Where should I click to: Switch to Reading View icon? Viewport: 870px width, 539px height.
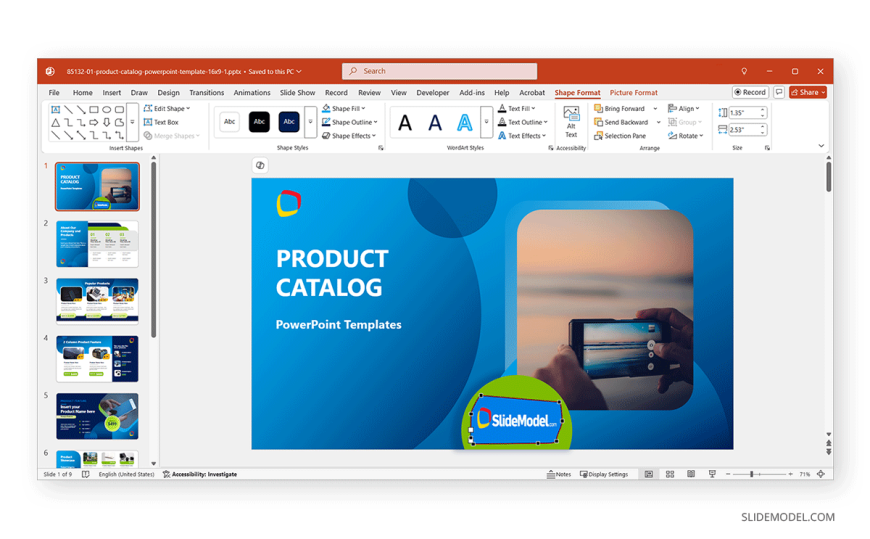[691, 474]
